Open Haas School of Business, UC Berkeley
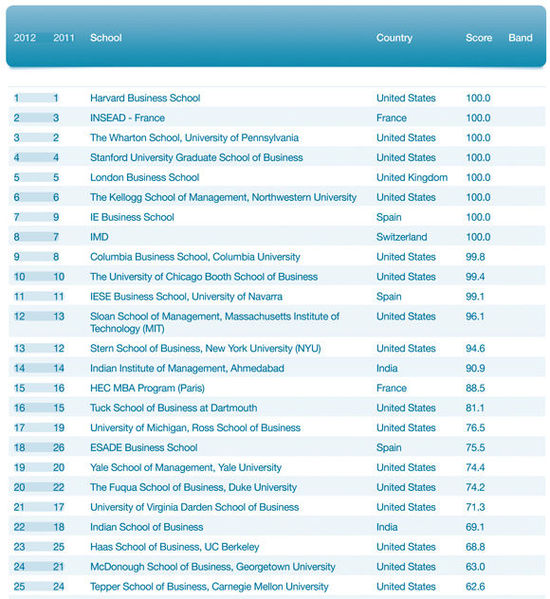 click(175, 547)
